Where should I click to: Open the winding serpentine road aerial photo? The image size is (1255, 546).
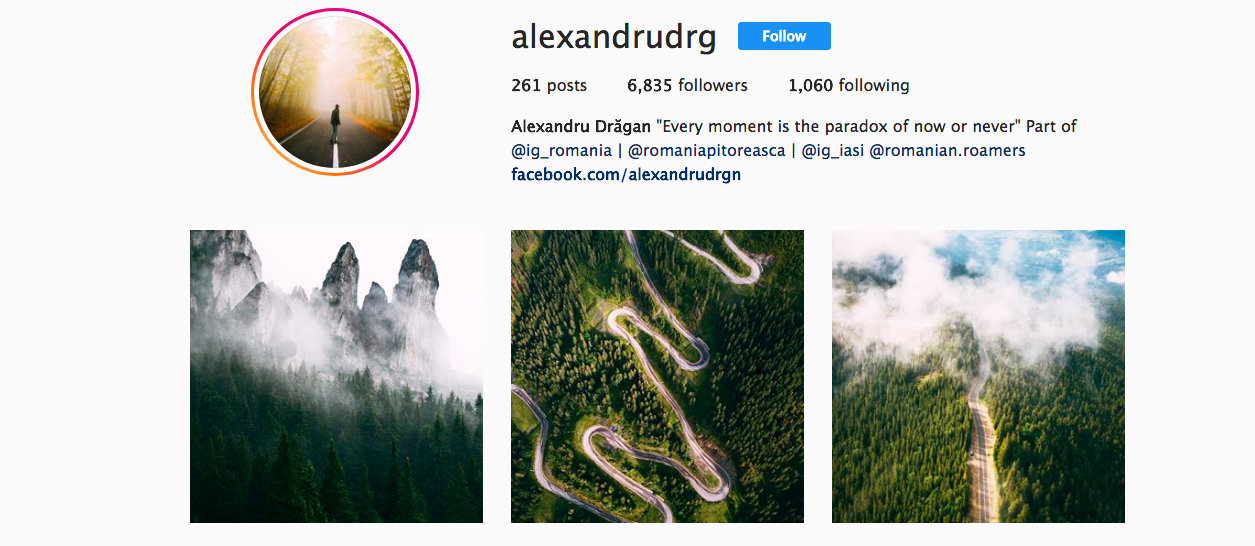coord(657,376)
